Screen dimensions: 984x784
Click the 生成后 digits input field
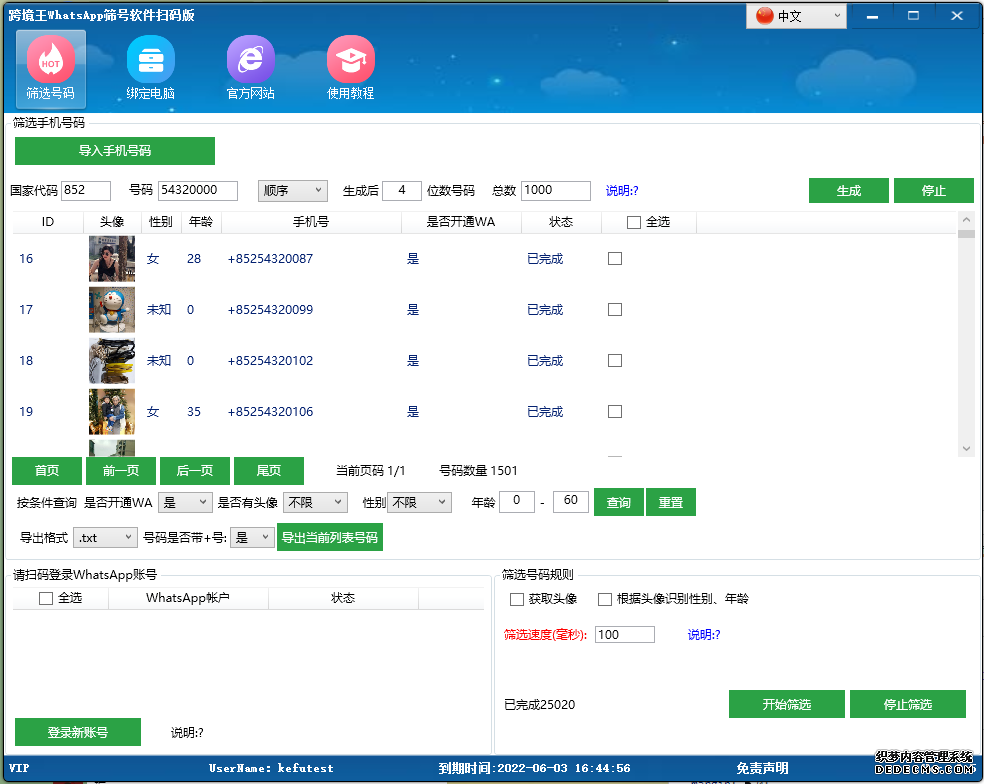pyautogui.click(x=402, y=190)
